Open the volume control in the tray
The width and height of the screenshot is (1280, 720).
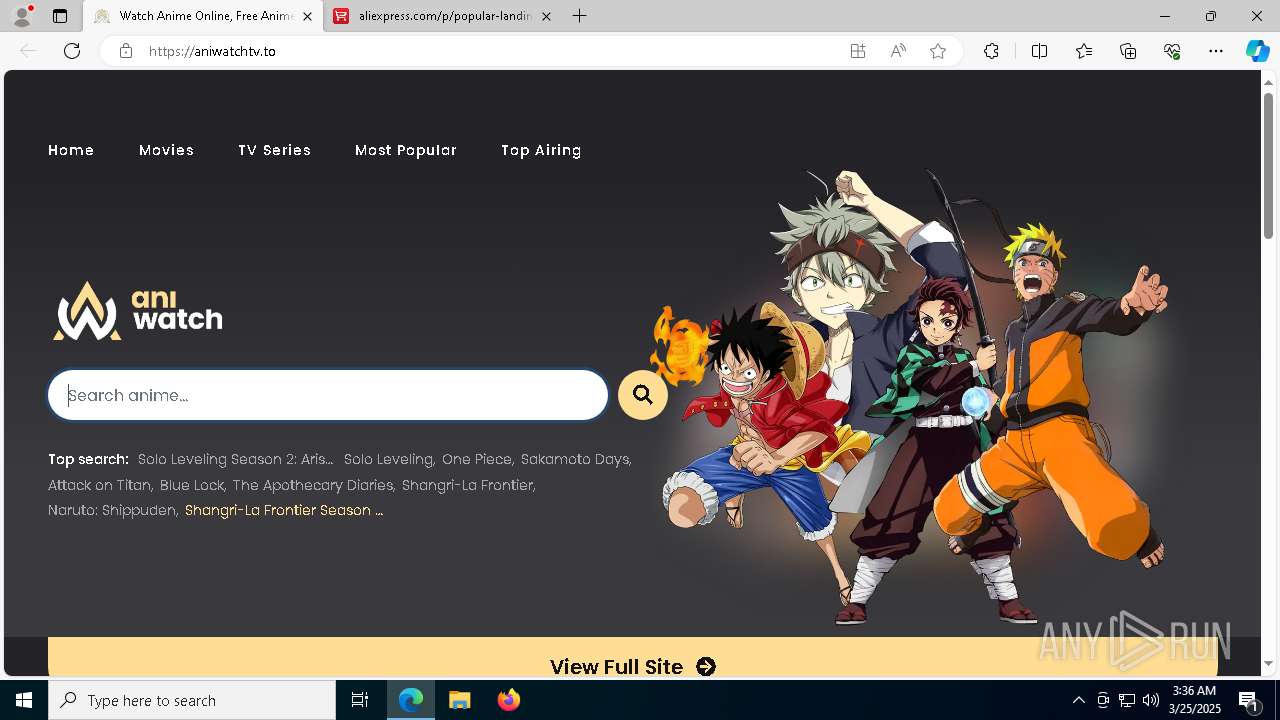(x=1151, y=700)
